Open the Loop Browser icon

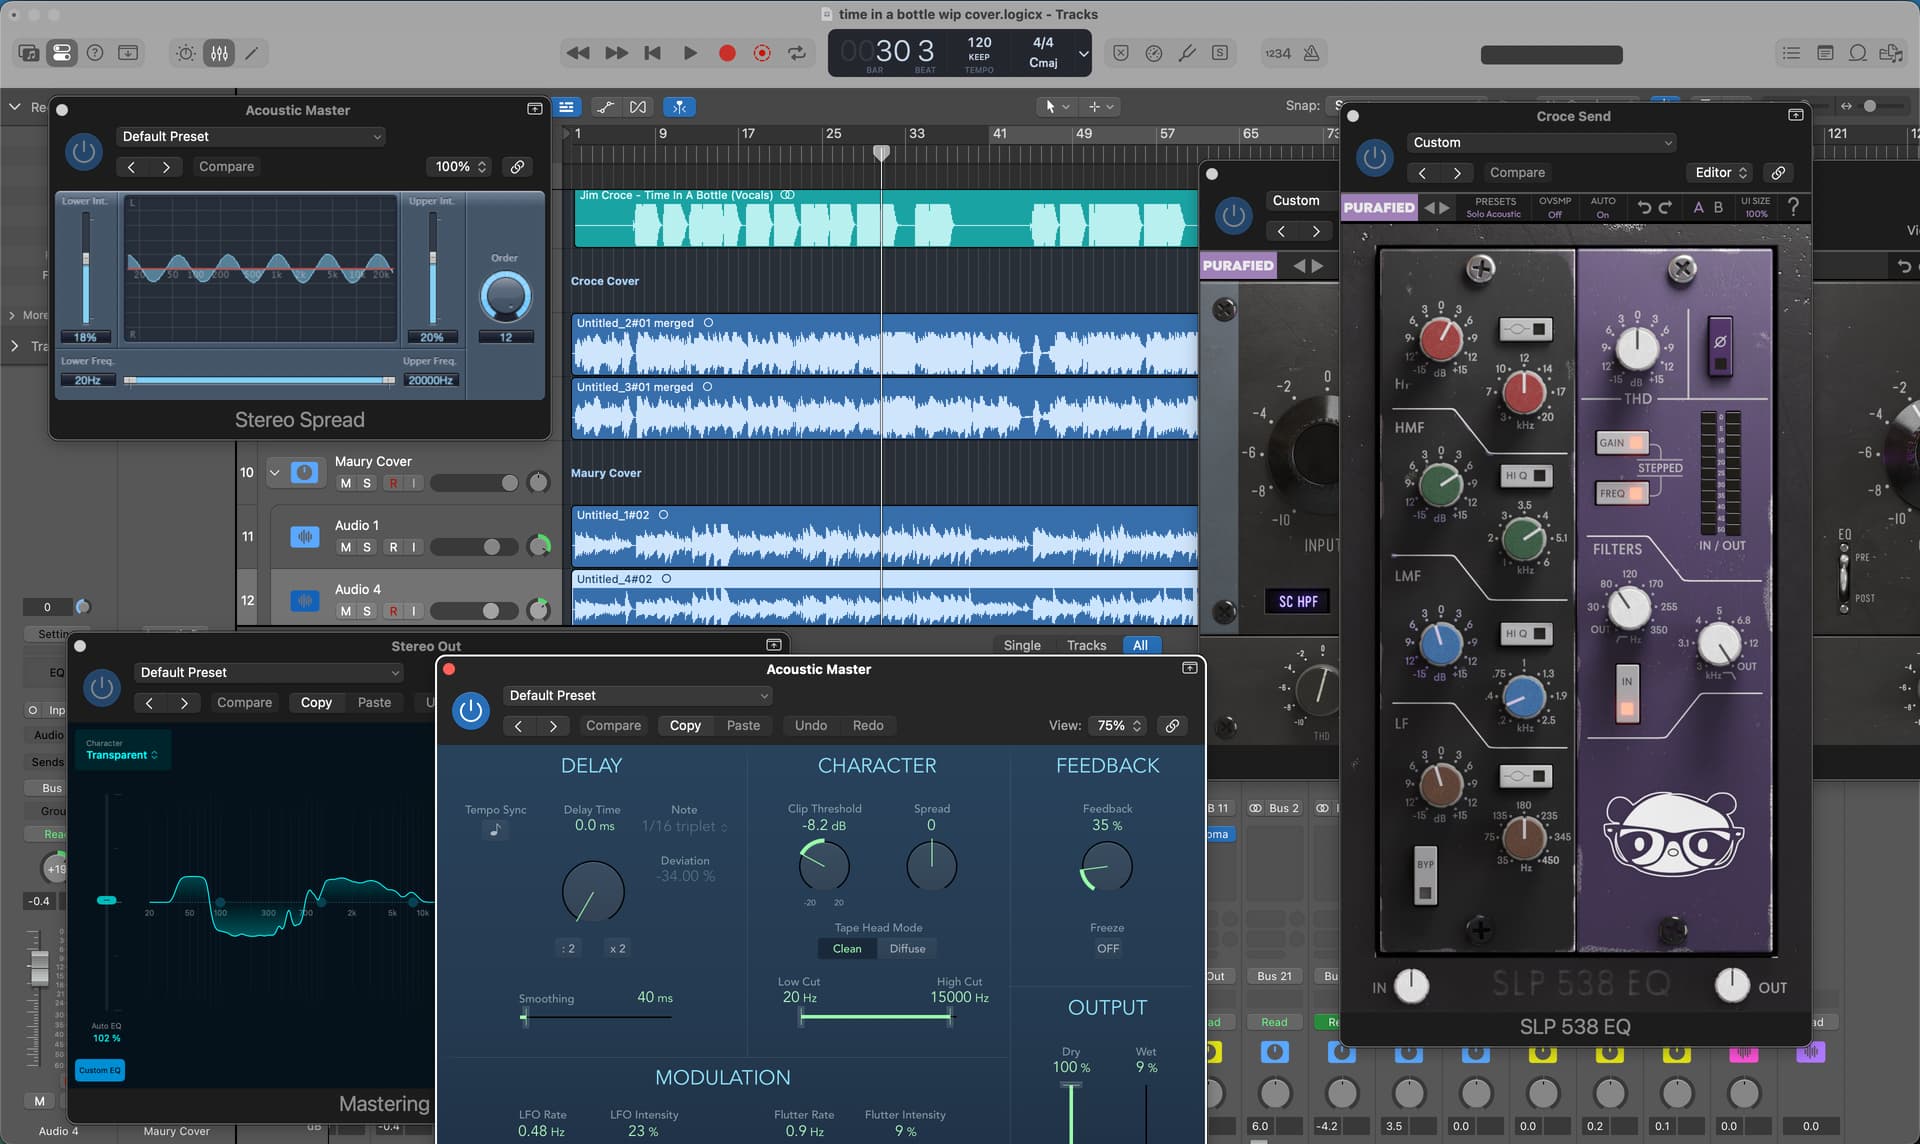pos(1858,53)
